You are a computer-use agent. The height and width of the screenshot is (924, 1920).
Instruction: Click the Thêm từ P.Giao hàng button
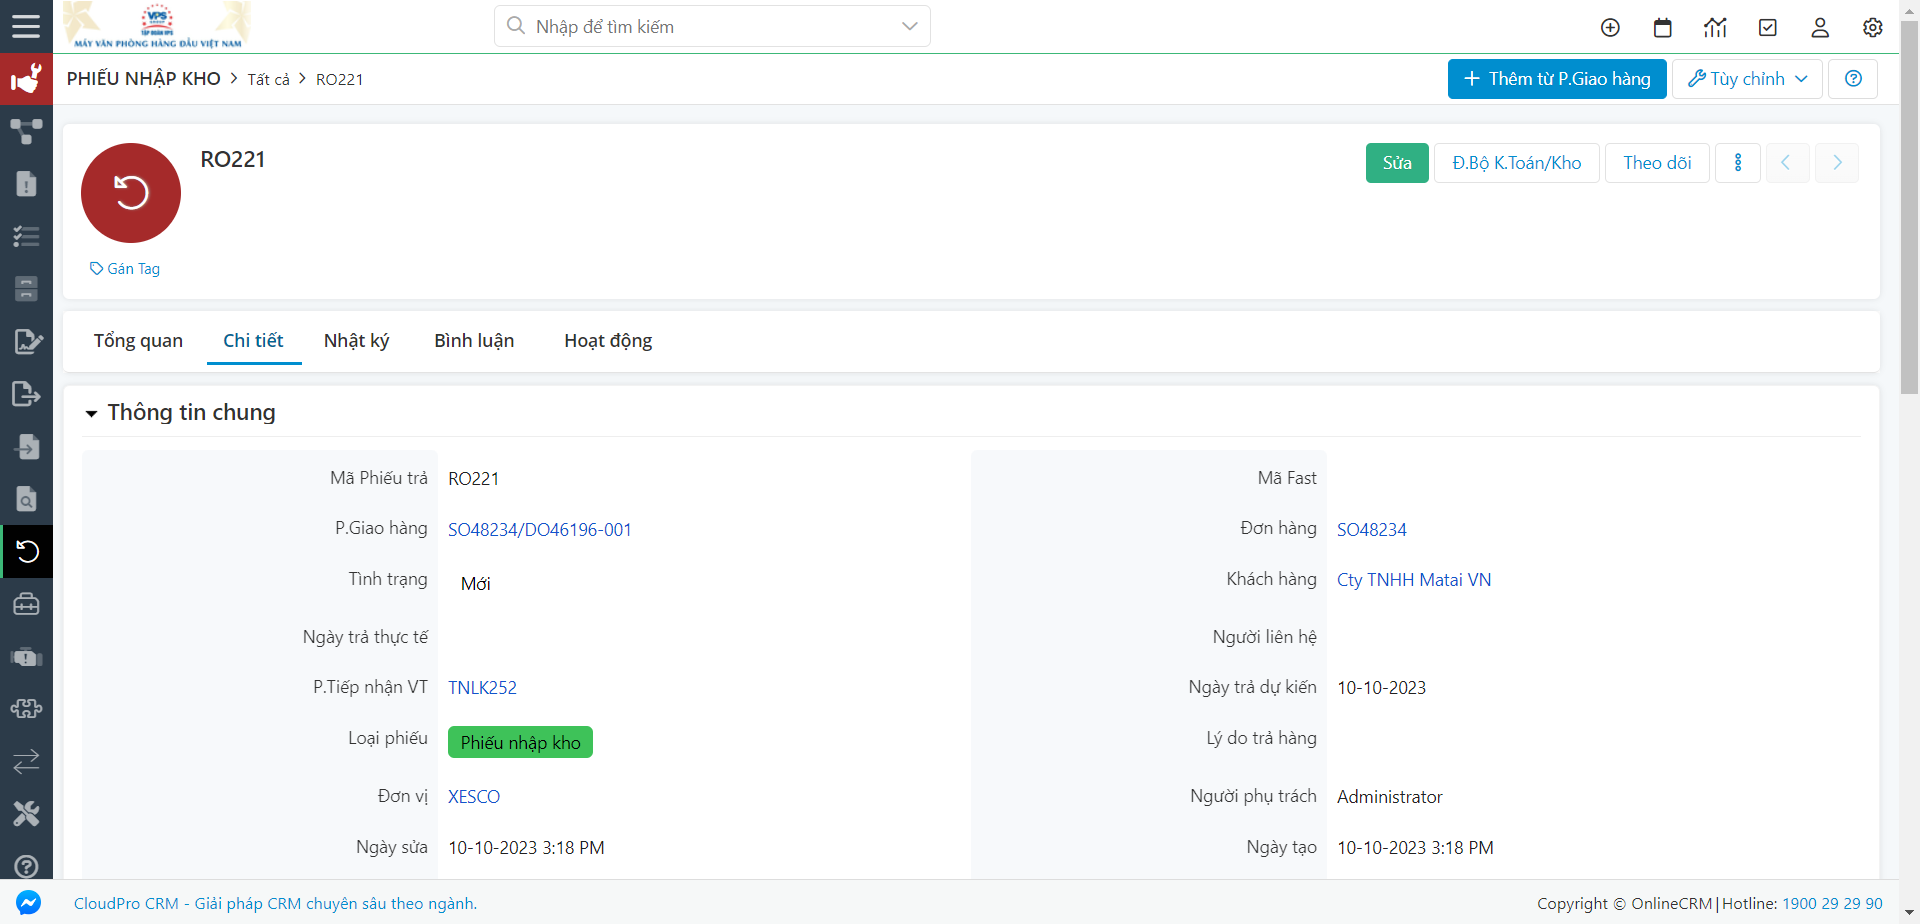[1557, 79]
